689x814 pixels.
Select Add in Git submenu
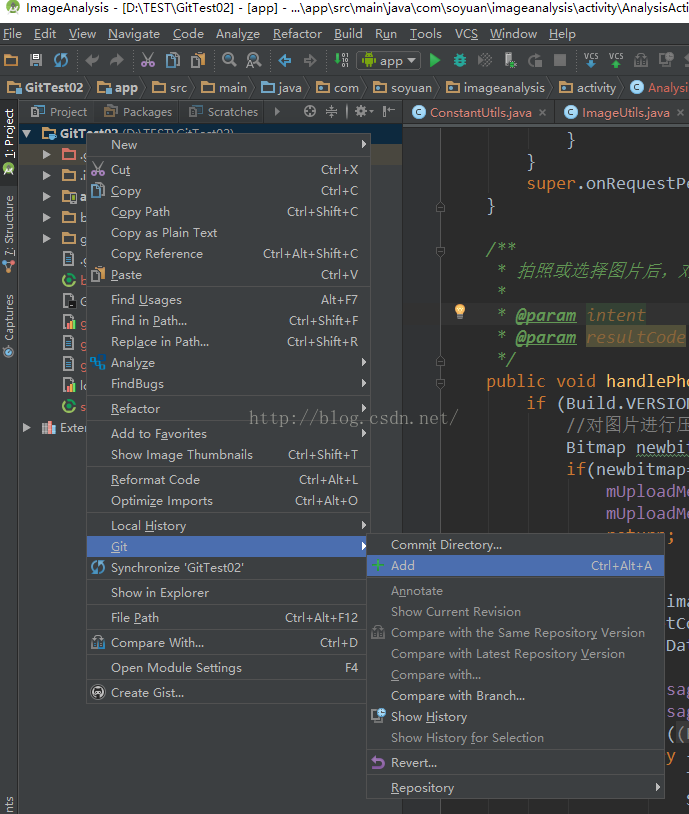tap(516, 565)
